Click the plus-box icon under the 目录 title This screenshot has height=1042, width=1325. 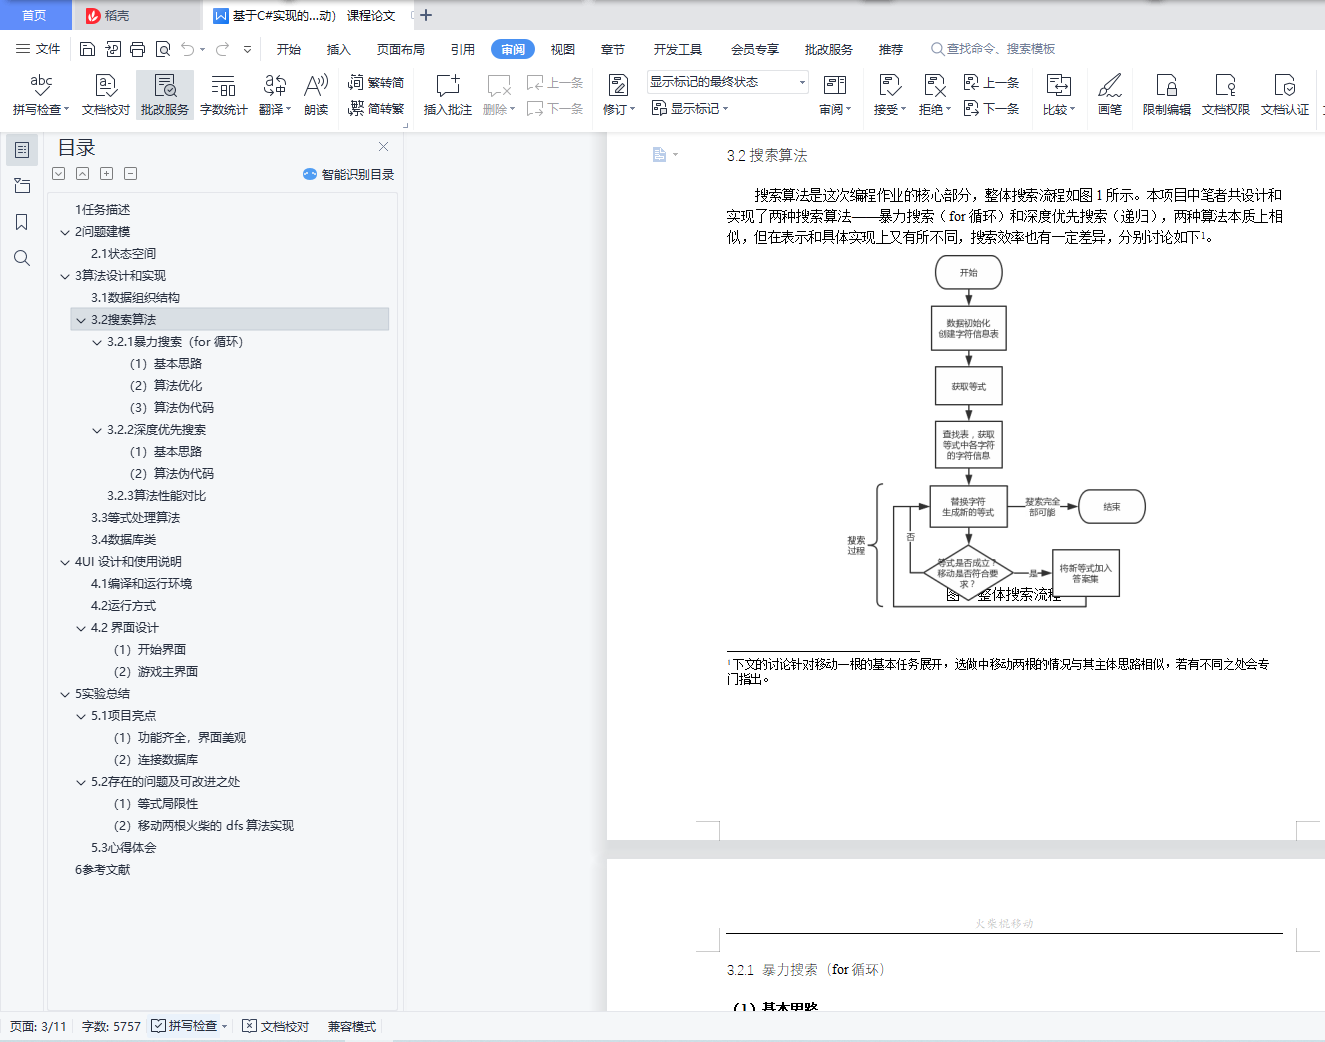(107, 174)
